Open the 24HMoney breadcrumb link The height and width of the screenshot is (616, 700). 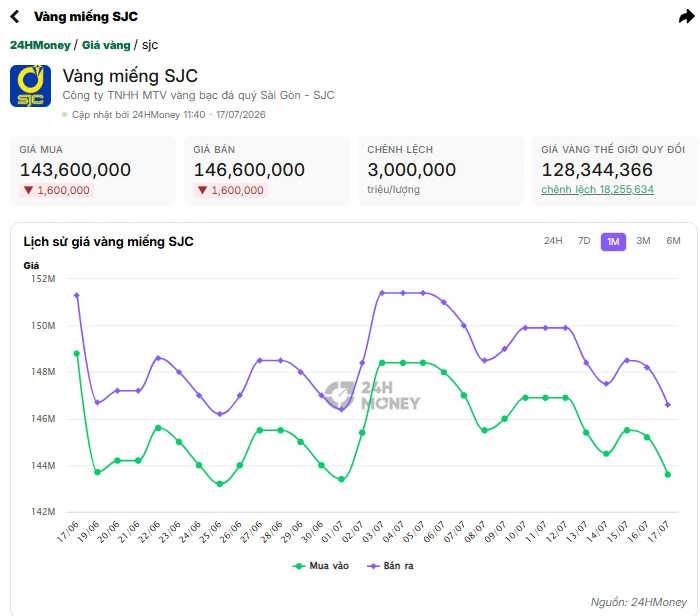(40, 45)
